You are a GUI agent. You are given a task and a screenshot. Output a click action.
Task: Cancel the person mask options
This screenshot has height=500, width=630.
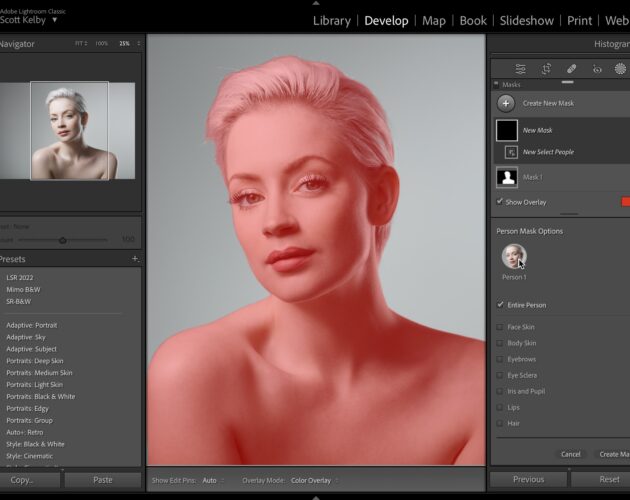coord(571,454)
